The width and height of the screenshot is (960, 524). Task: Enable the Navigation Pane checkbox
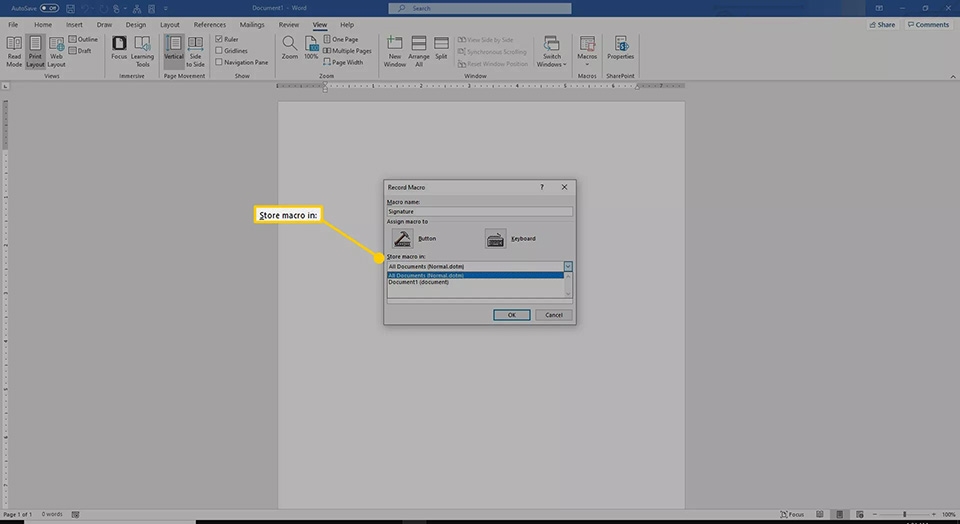tap(219, 62)
